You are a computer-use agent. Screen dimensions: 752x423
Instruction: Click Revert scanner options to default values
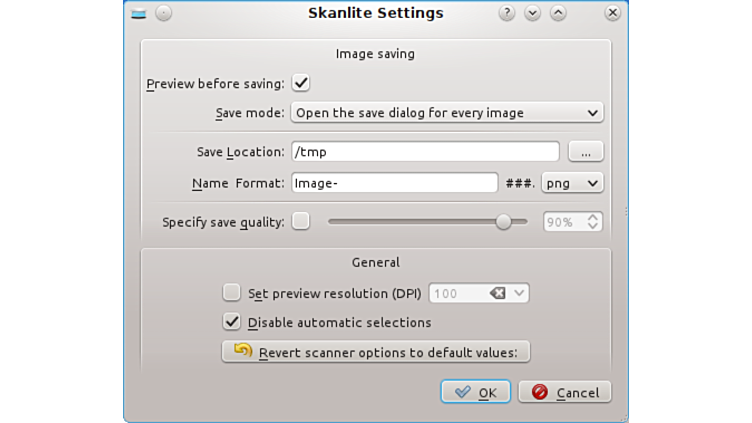coord(376,352)
